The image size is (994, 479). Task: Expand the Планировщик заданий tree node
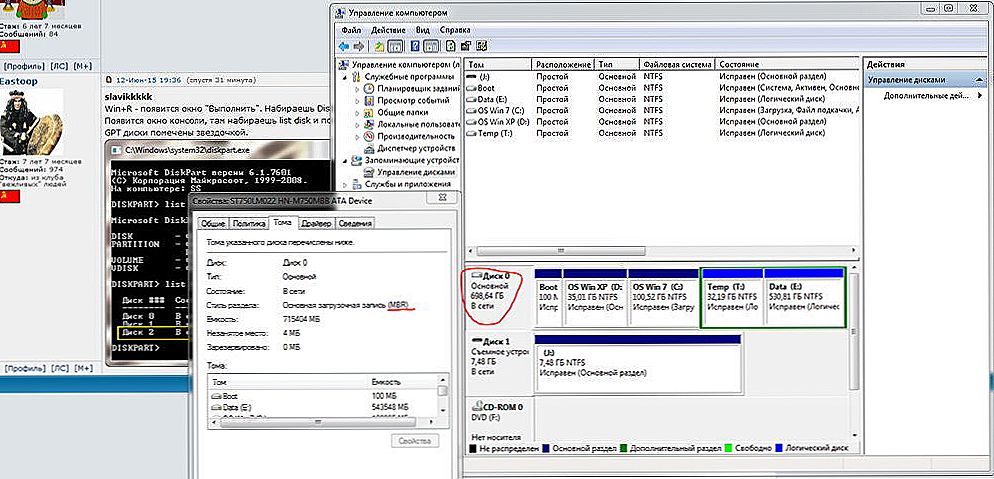tap(357, 89)
